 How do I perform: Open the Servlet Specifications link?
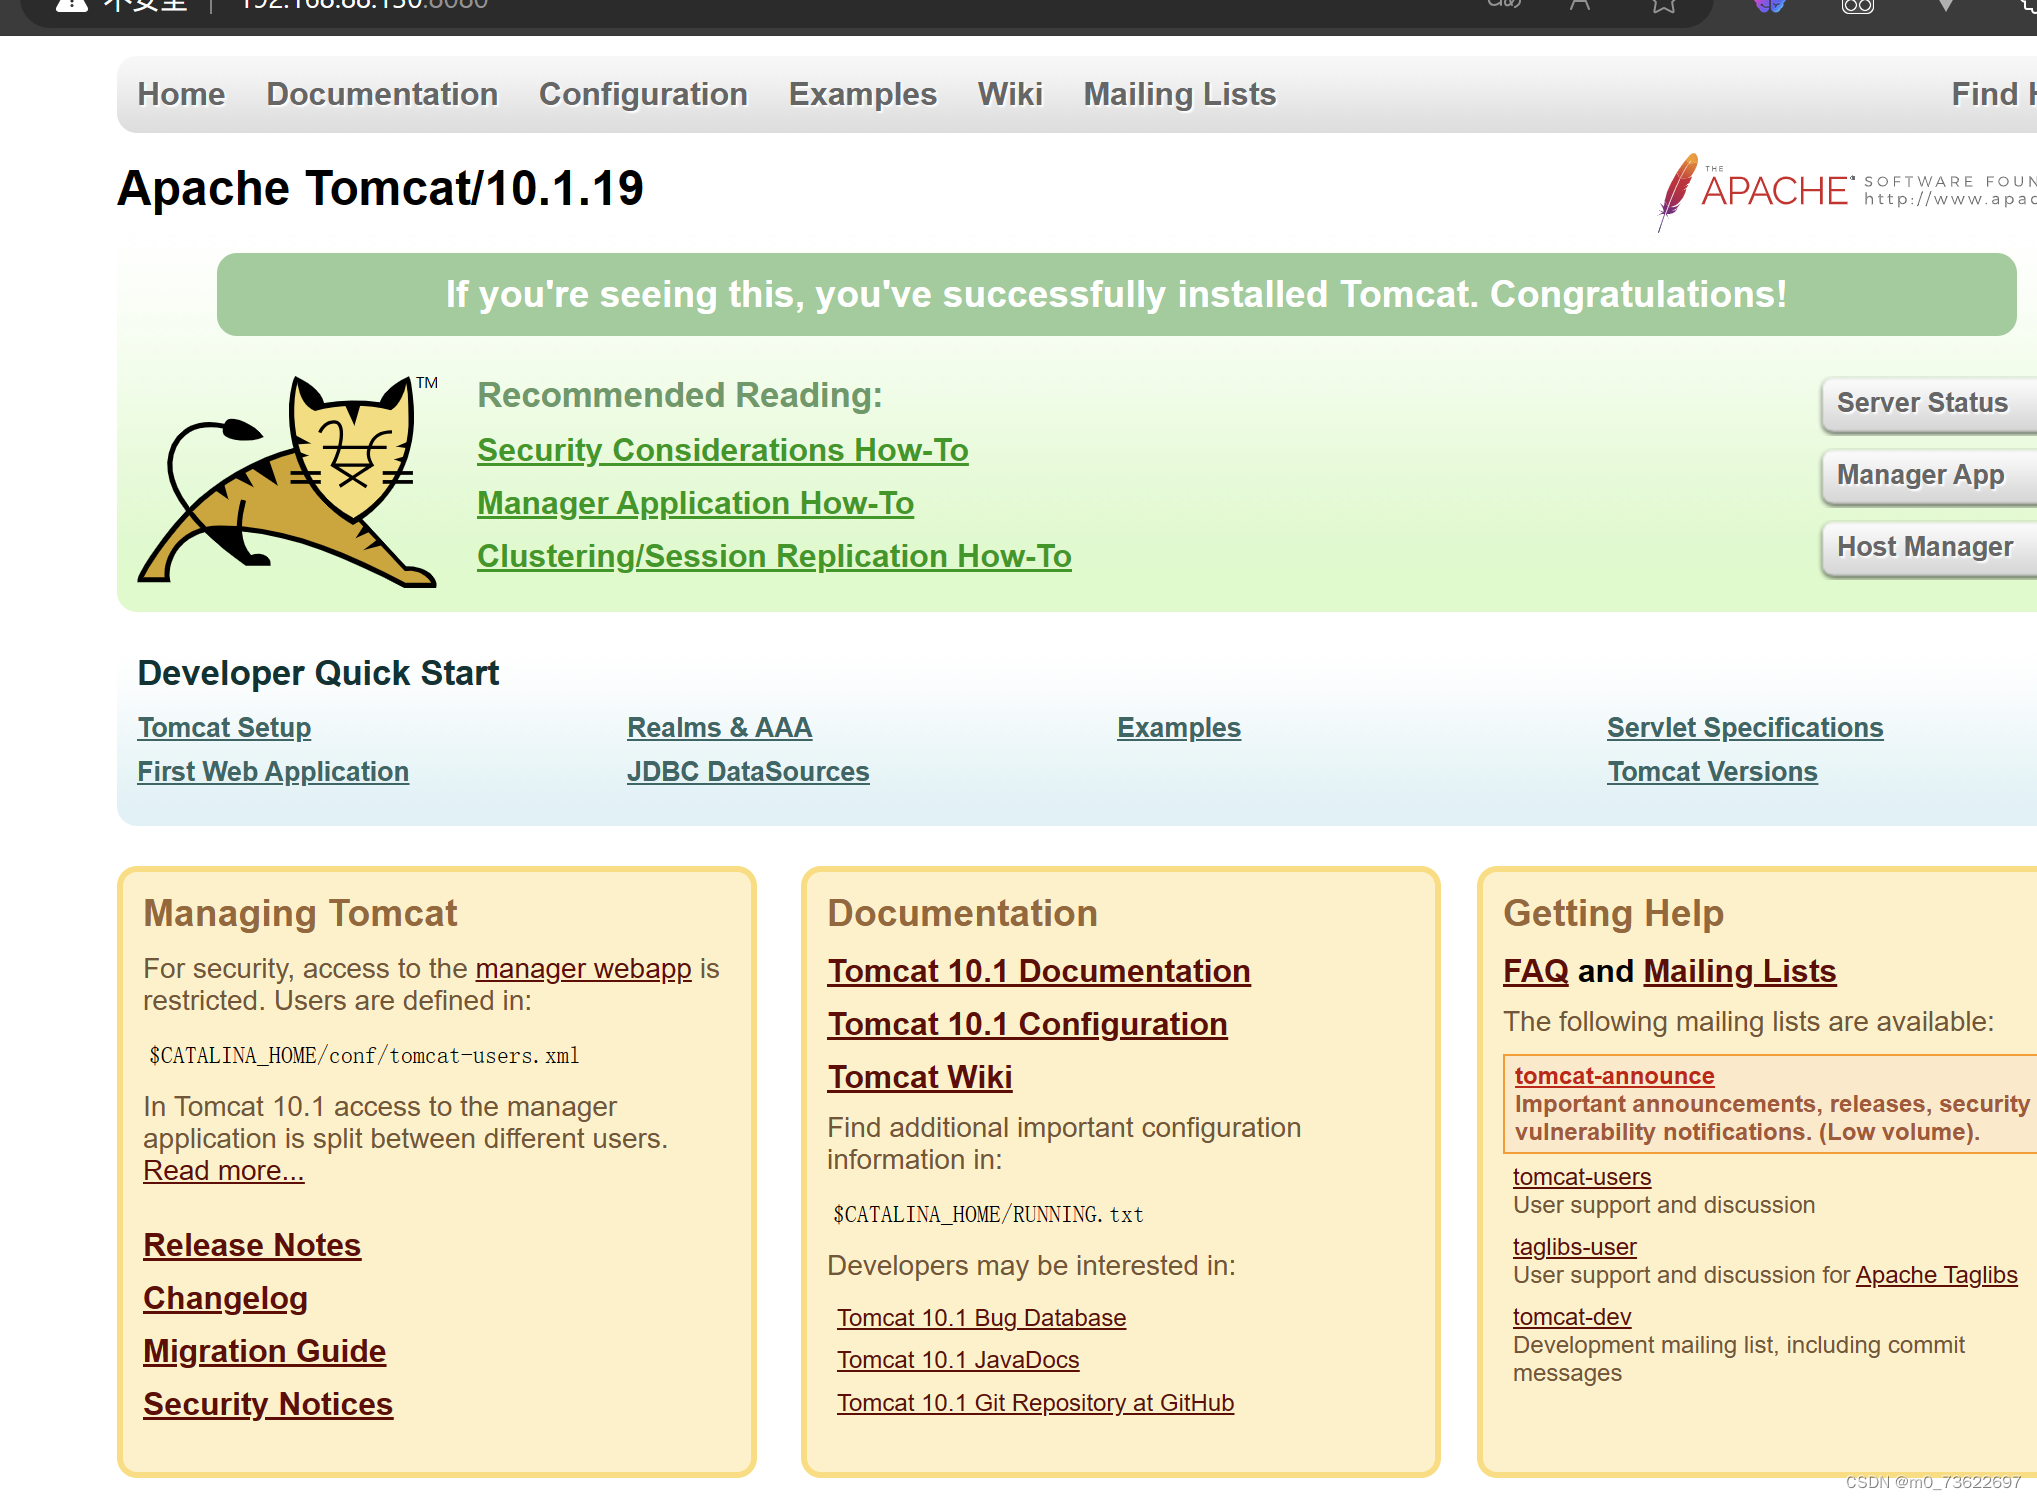[1745, 727]
